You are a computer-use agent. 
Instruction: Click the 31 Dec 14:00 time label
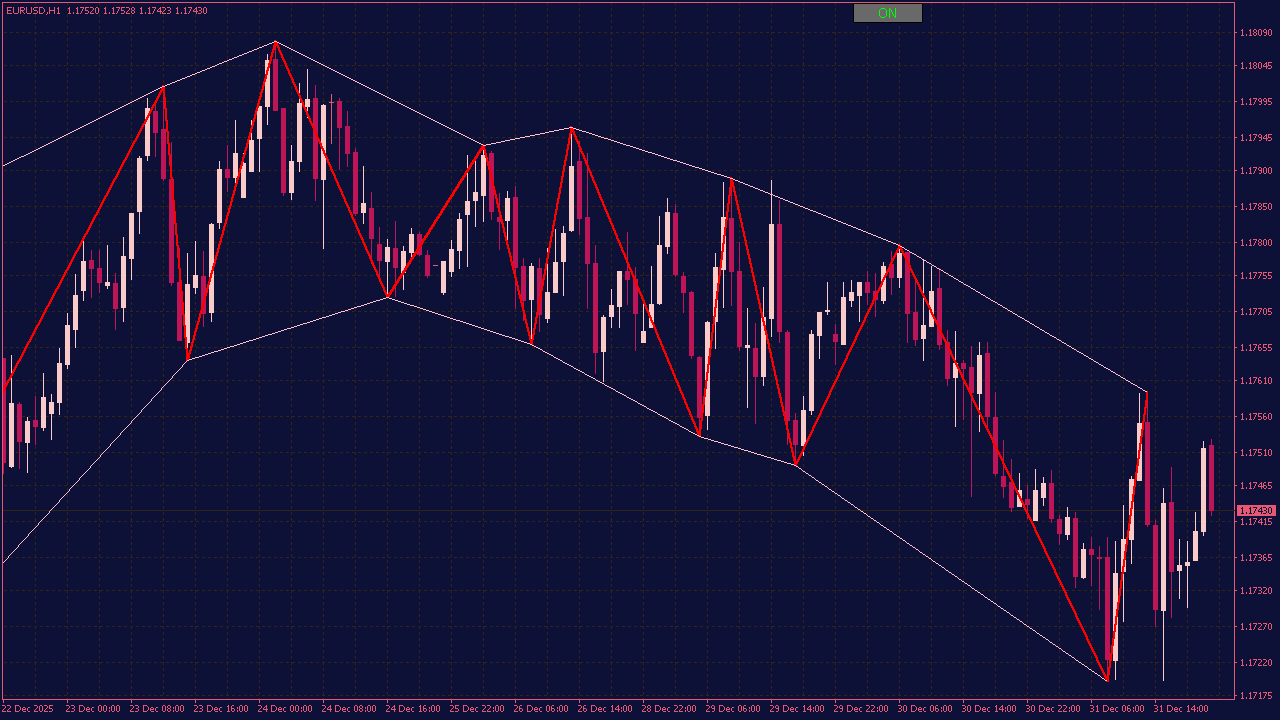[x=1180, y=709]
